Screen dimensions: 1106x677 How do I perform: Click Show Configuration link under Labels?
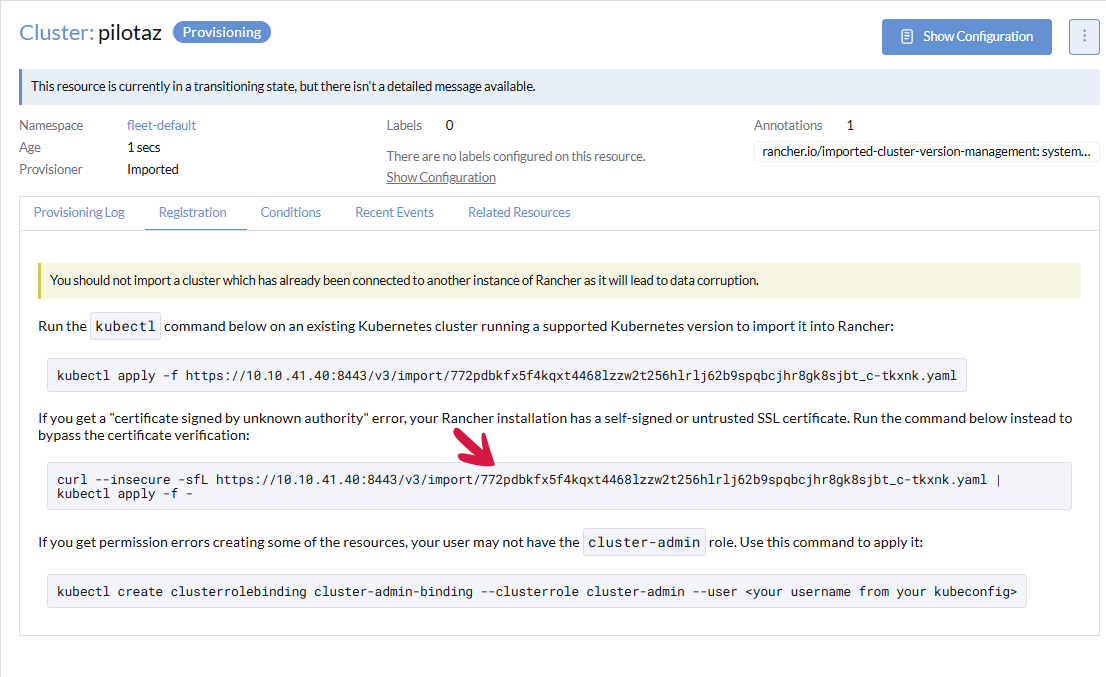click(441, 177)
